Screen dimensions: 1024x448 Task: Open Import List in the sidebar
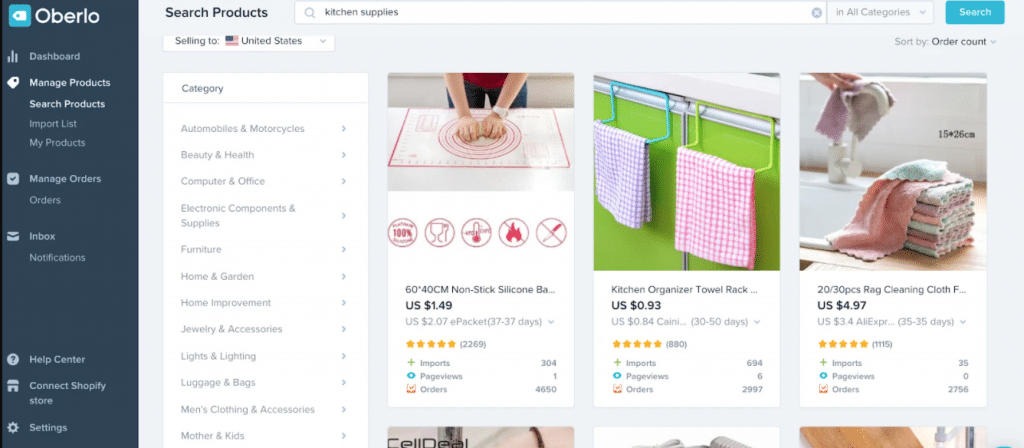tap(53, 123)
